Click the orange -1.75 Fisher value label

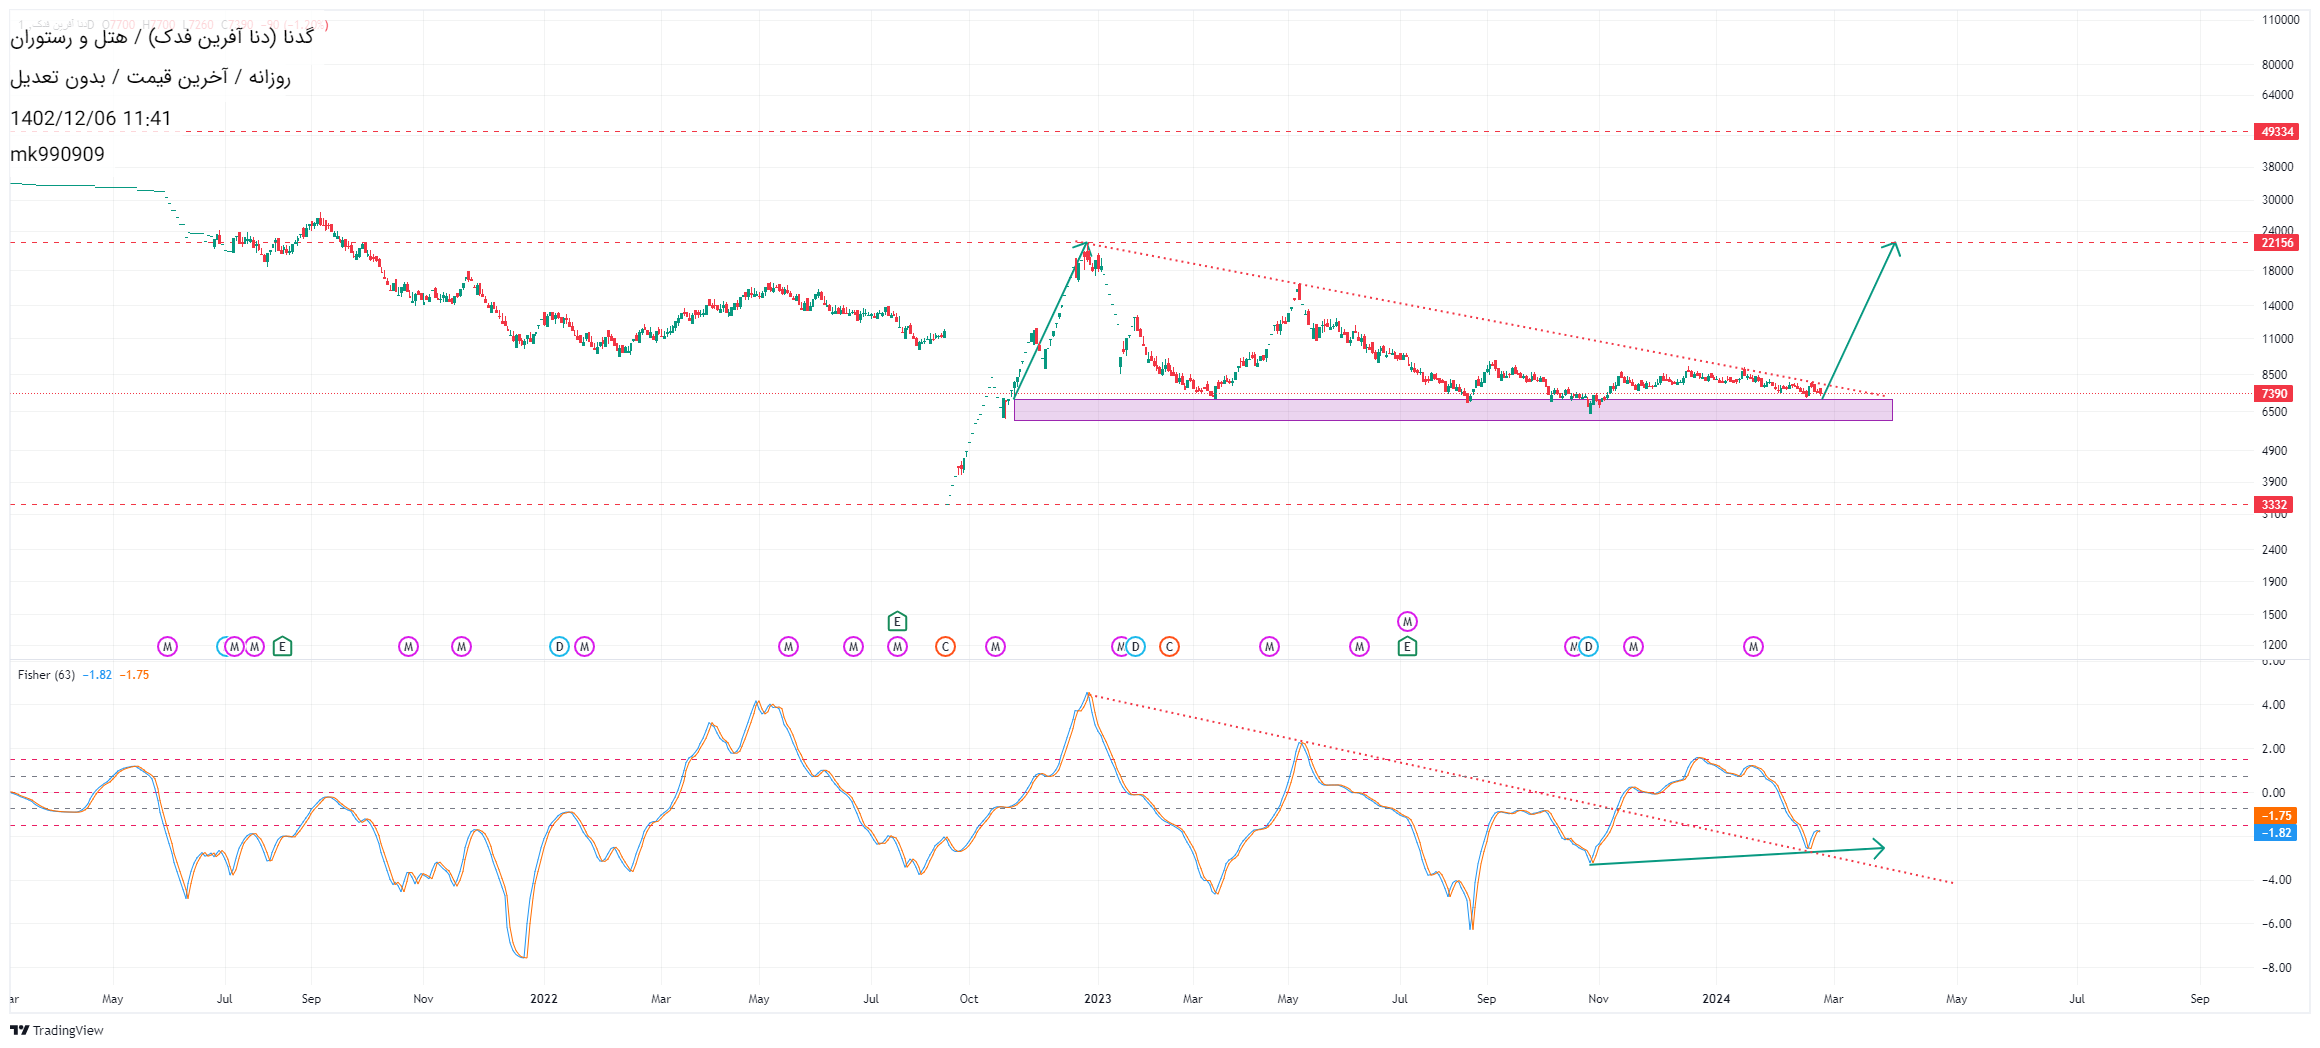pos(2277,816)
